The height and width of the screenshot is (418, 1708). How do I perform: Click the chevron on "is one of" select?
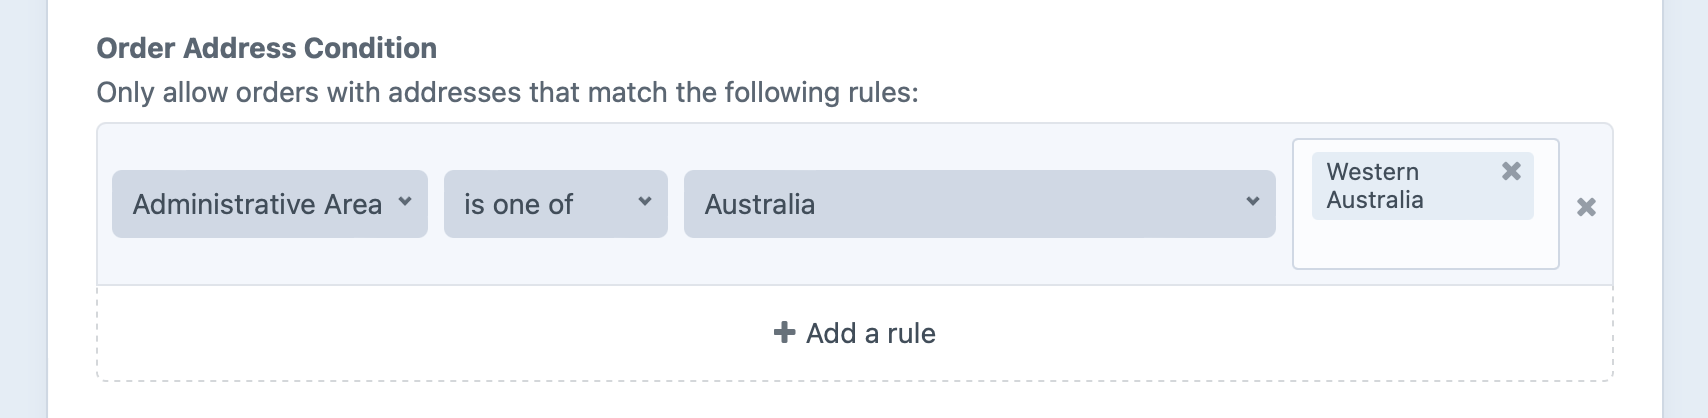pos(645,202)
